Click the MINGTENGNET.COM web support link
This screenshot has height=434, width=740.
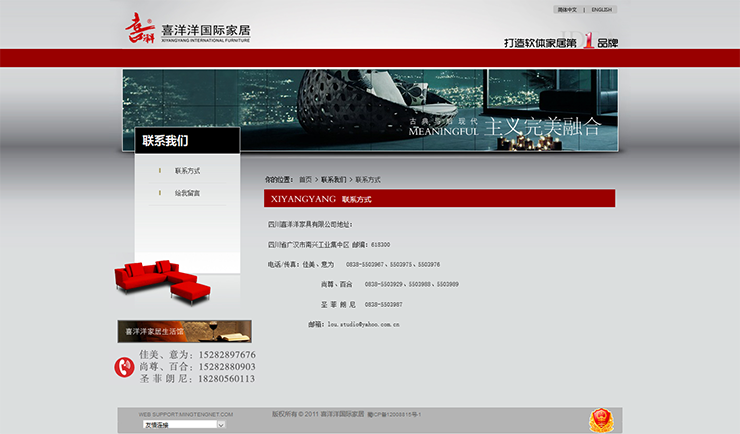(x=185, y=413)
